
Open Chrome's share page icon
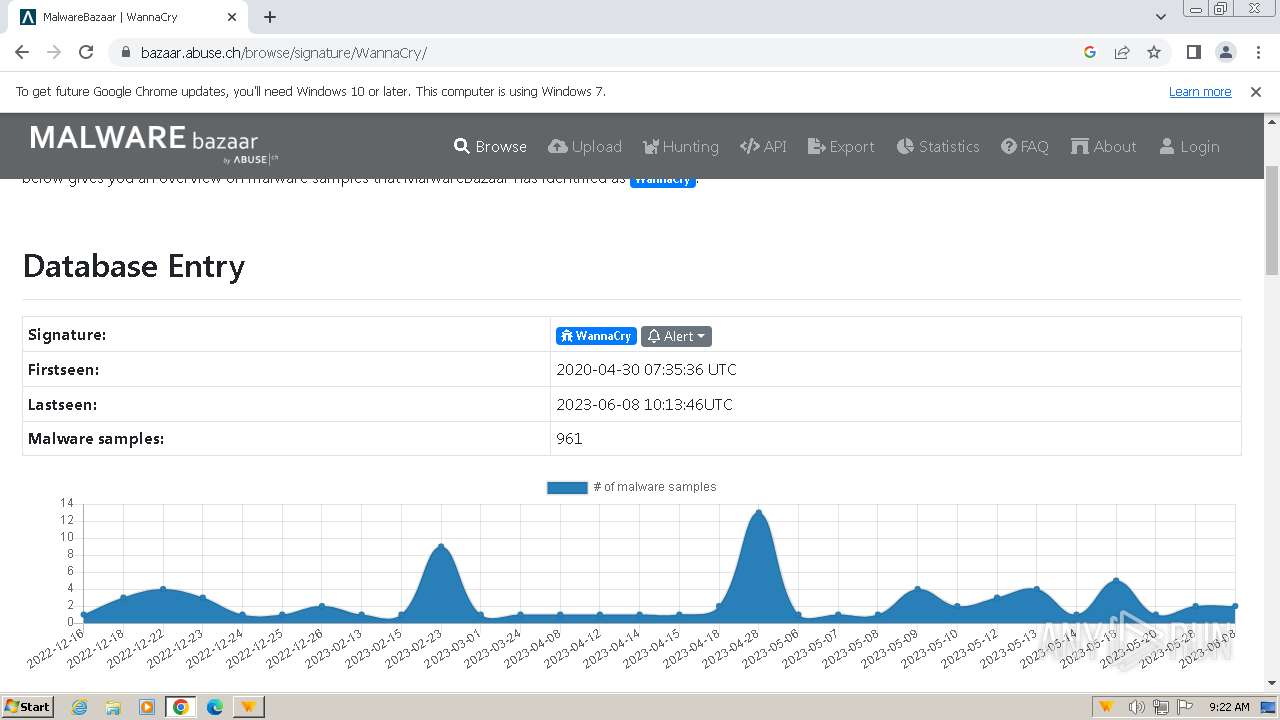[x=1122, y=52]
